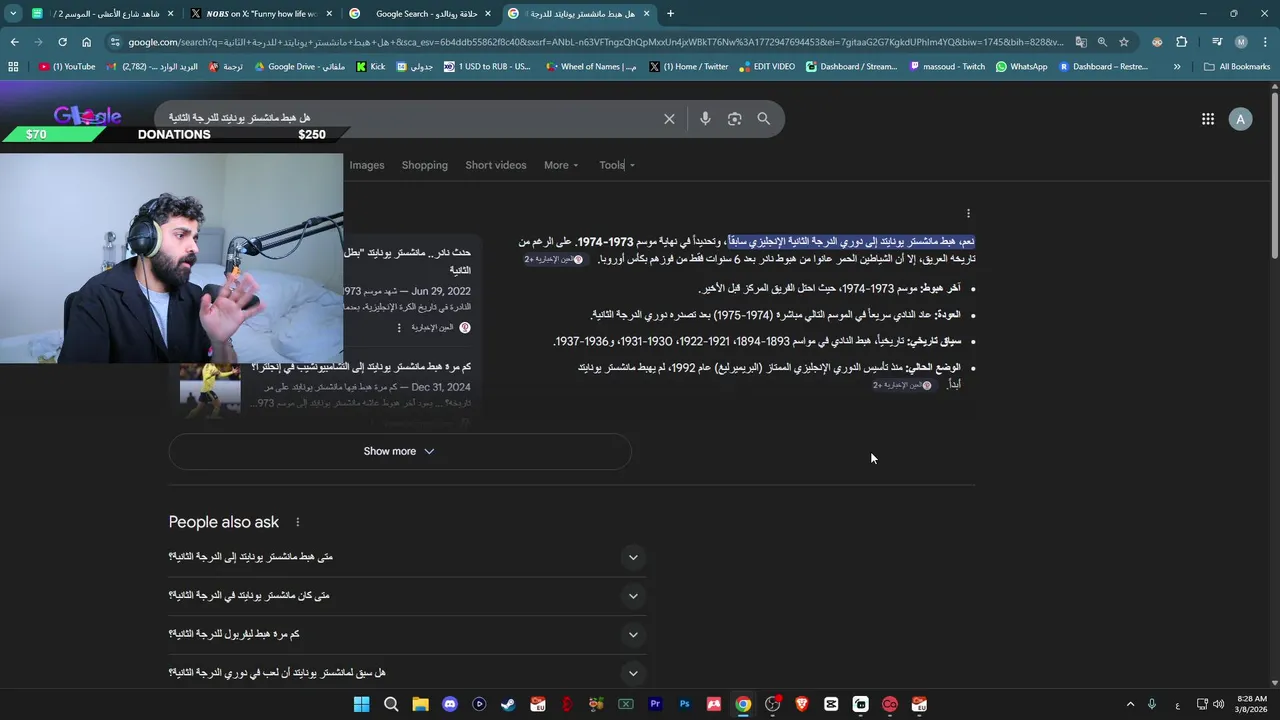Switch to the "NOBS on X" browser tab
This screenshot has width=1280, height=720.
point(261,14)
